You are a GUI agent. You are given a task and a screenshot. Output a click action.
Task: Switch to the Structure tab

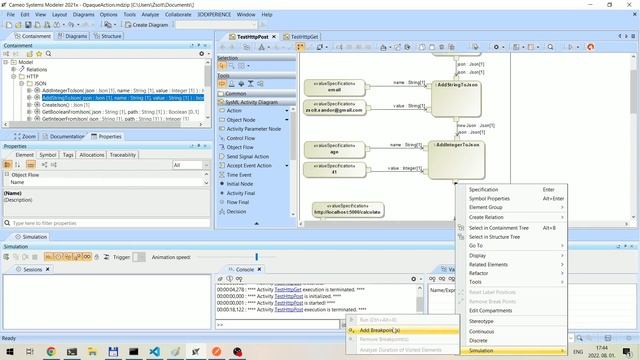click(x=108, y=36)
